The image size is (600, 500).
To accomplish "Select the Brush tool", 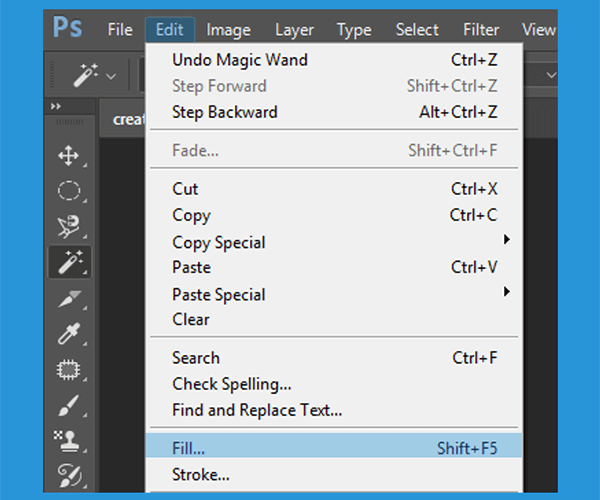I will pos(69,406).
